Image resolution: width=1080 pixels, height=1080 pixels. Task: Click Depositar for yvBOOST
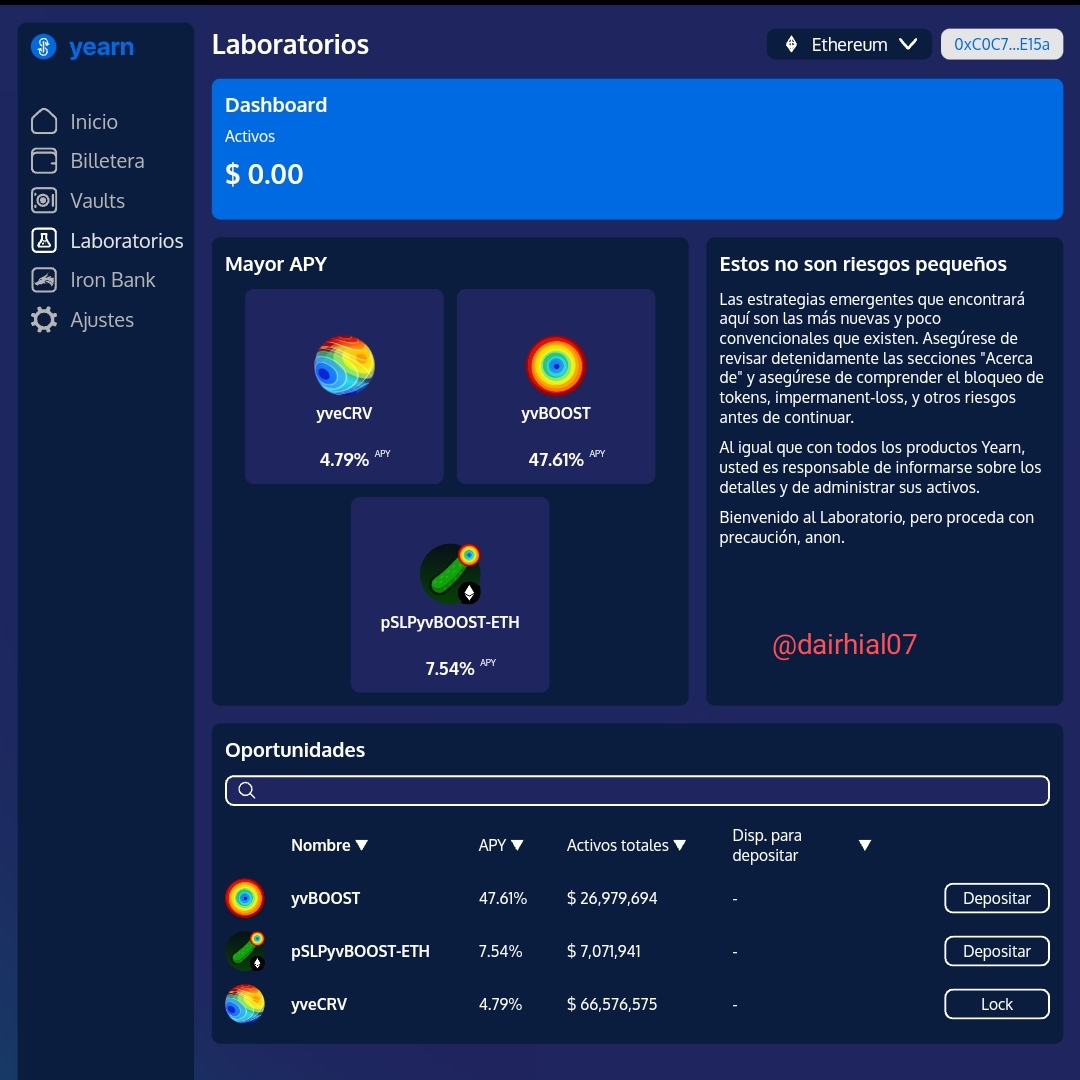pyautogui.click(x=997, y=898)
